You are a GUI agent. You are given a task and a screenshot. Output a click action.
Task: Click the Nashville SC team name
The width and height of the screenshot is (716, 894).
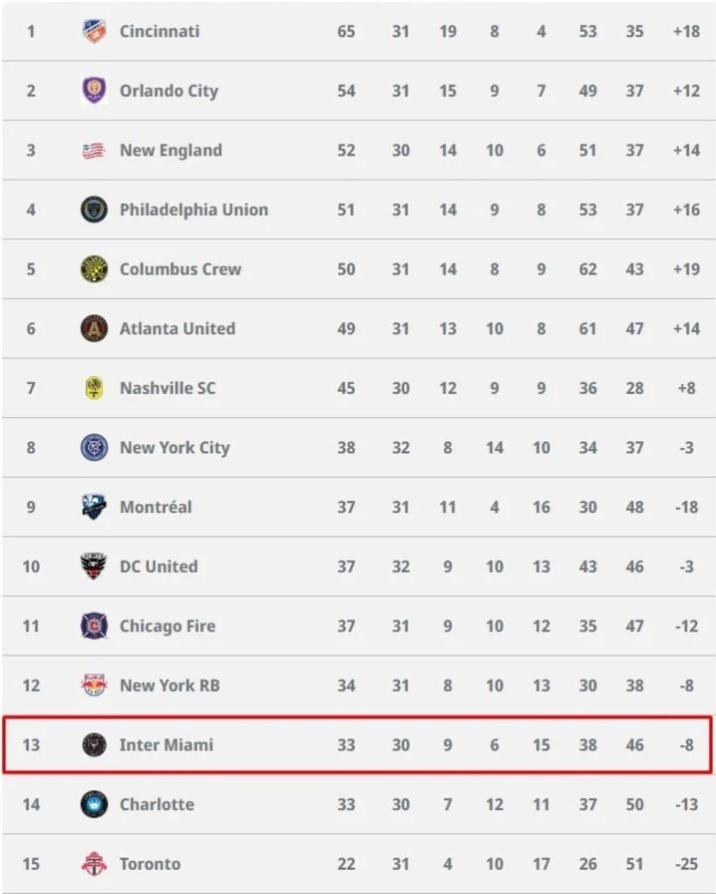tap(168, 388)
